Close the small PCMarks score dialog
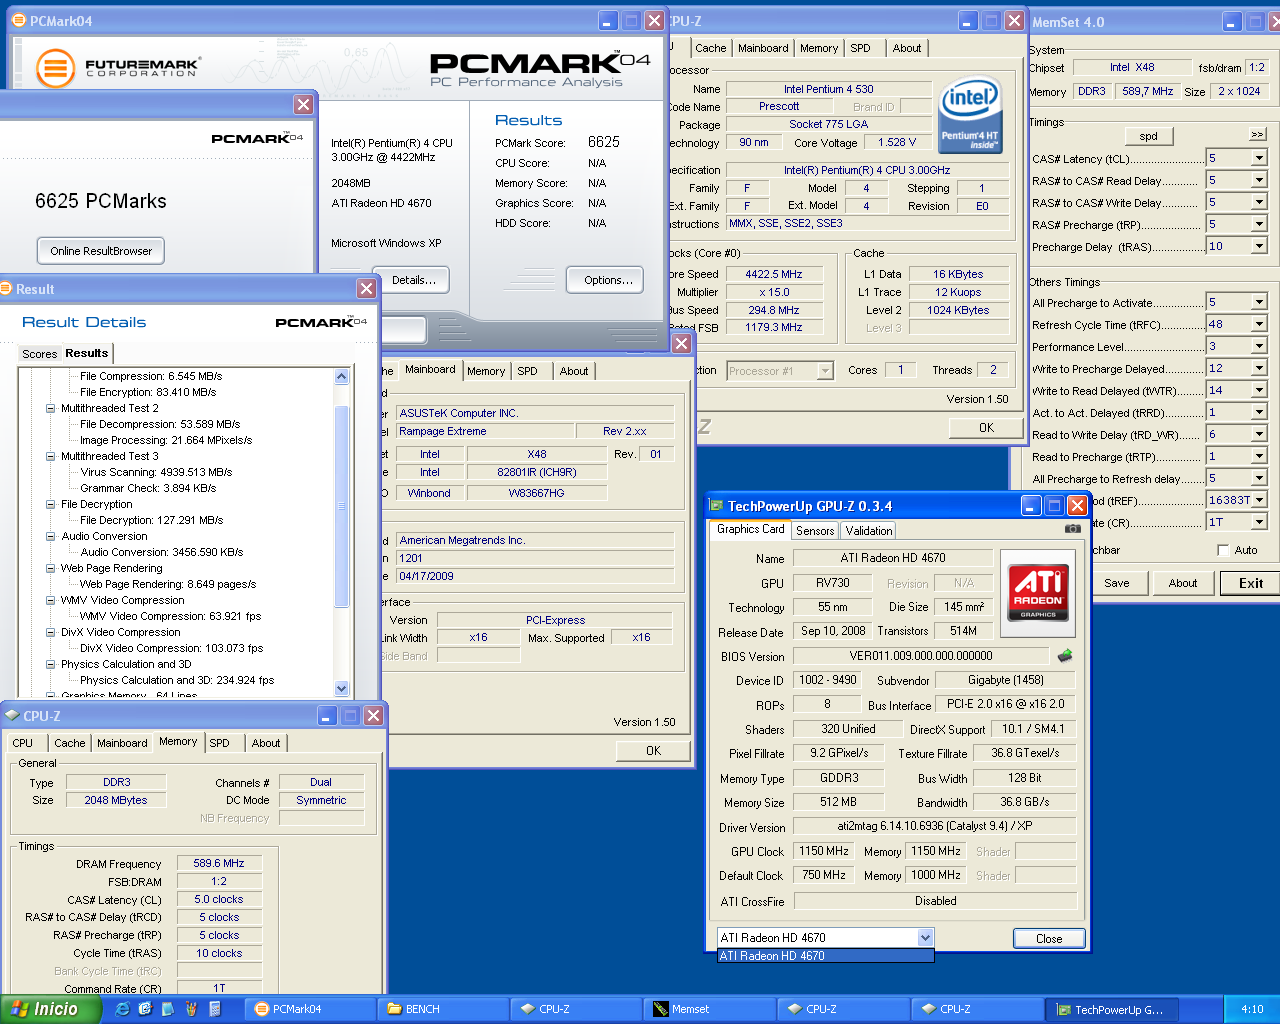This screenshot has height=1024, width=1280. click(x=303, y=104)
